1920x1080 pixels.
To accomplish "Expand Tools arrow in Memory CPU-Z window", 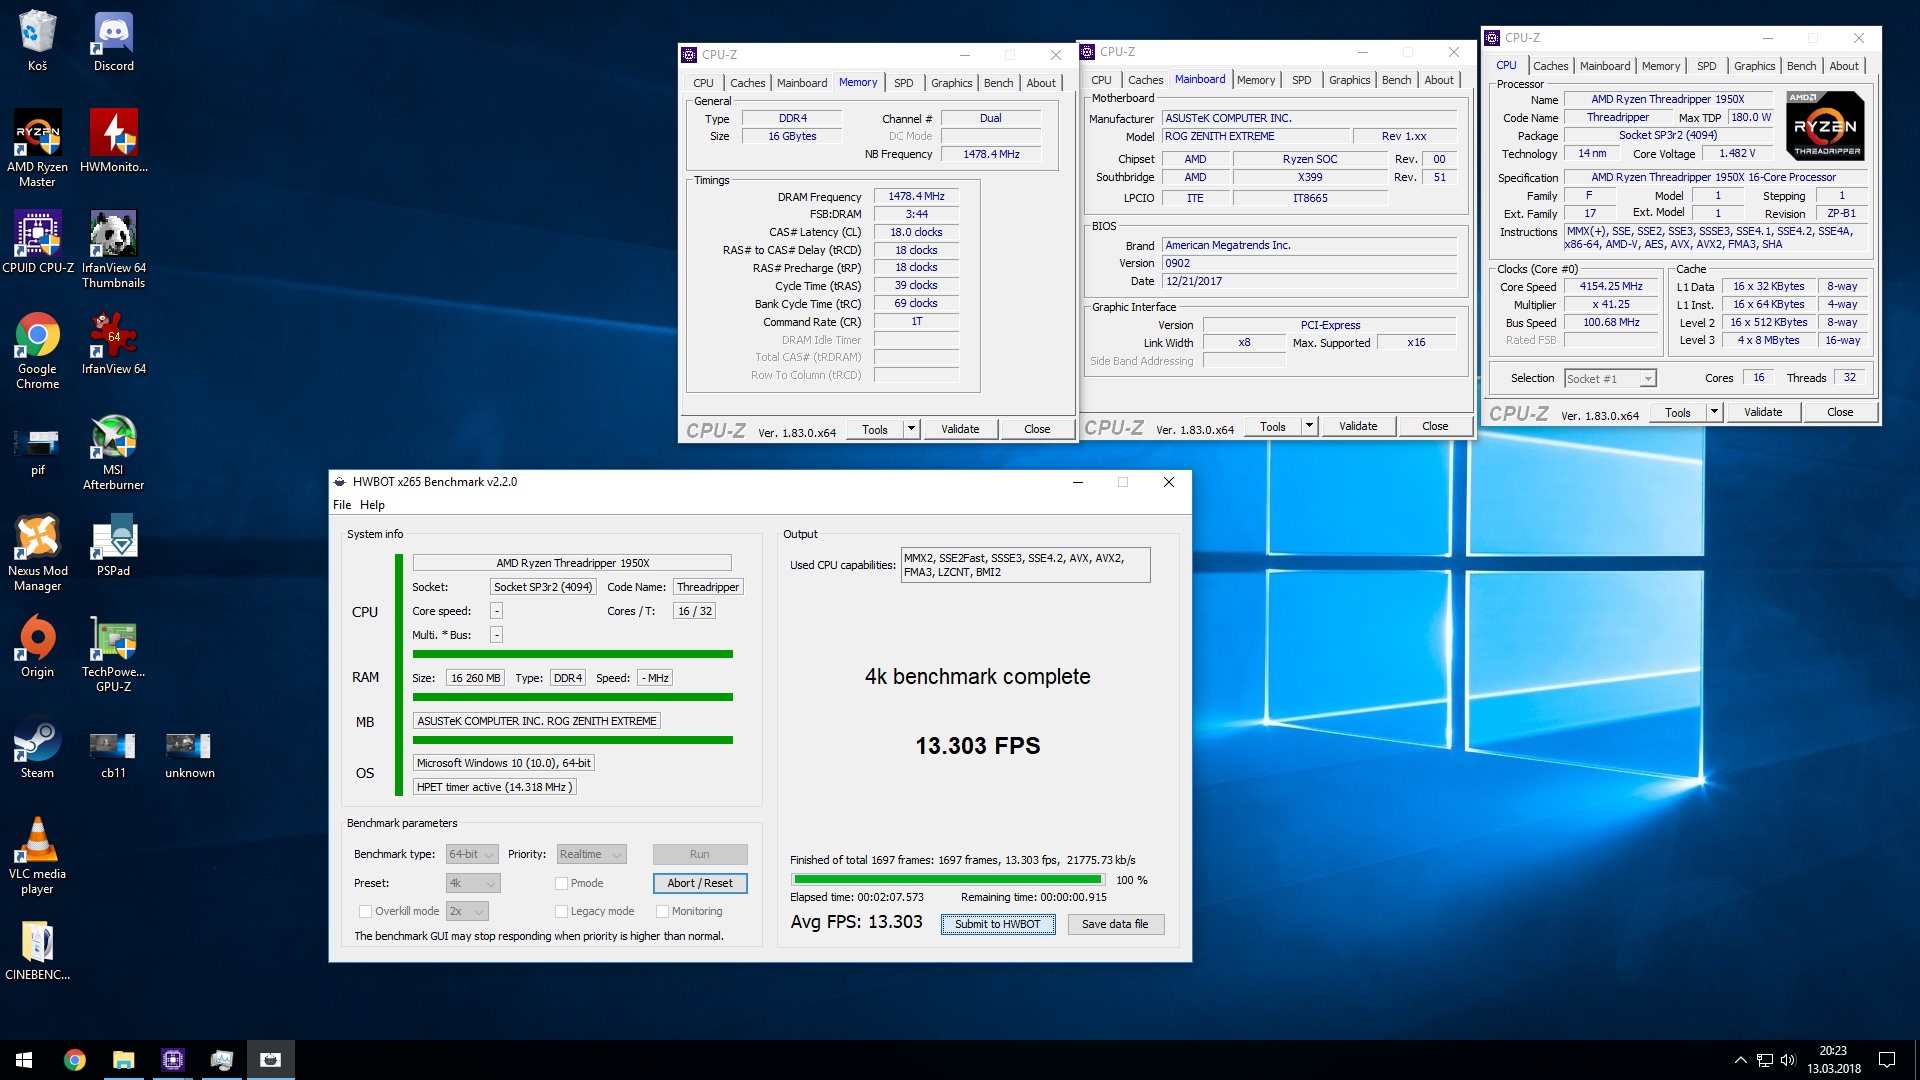I will click(911, 429).
